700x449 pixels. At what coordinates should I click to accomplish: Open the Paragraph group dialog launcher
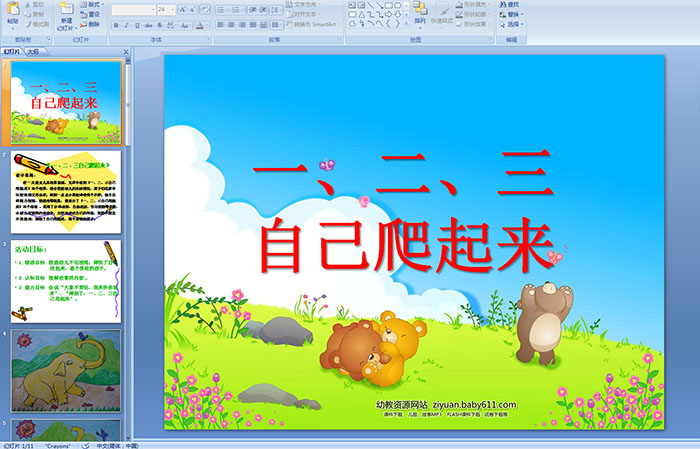pyautogui.click(x=340, y=39)
